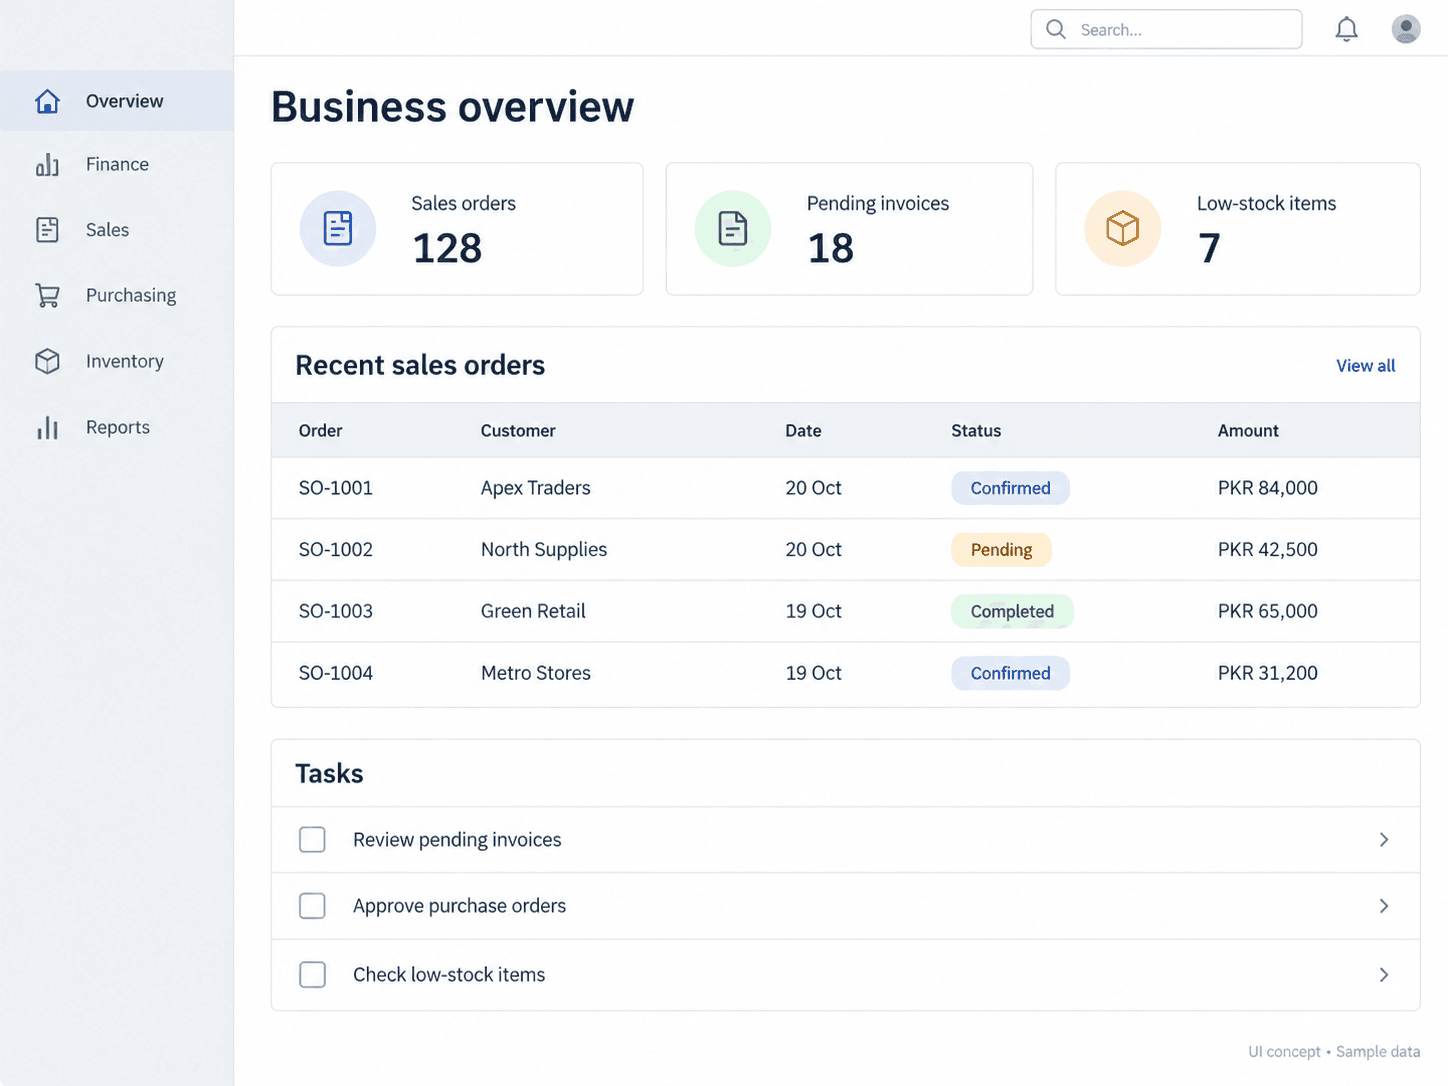Expand Check low-stock items with its chevron

pyautogui.click(x=1384, y=975)
